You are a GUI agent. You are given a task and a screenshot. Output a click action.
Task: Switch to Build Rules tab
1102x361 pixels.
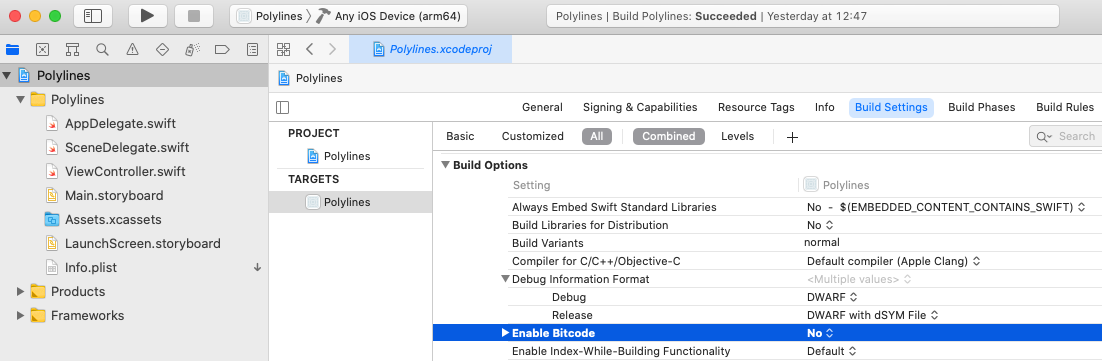1065,107
